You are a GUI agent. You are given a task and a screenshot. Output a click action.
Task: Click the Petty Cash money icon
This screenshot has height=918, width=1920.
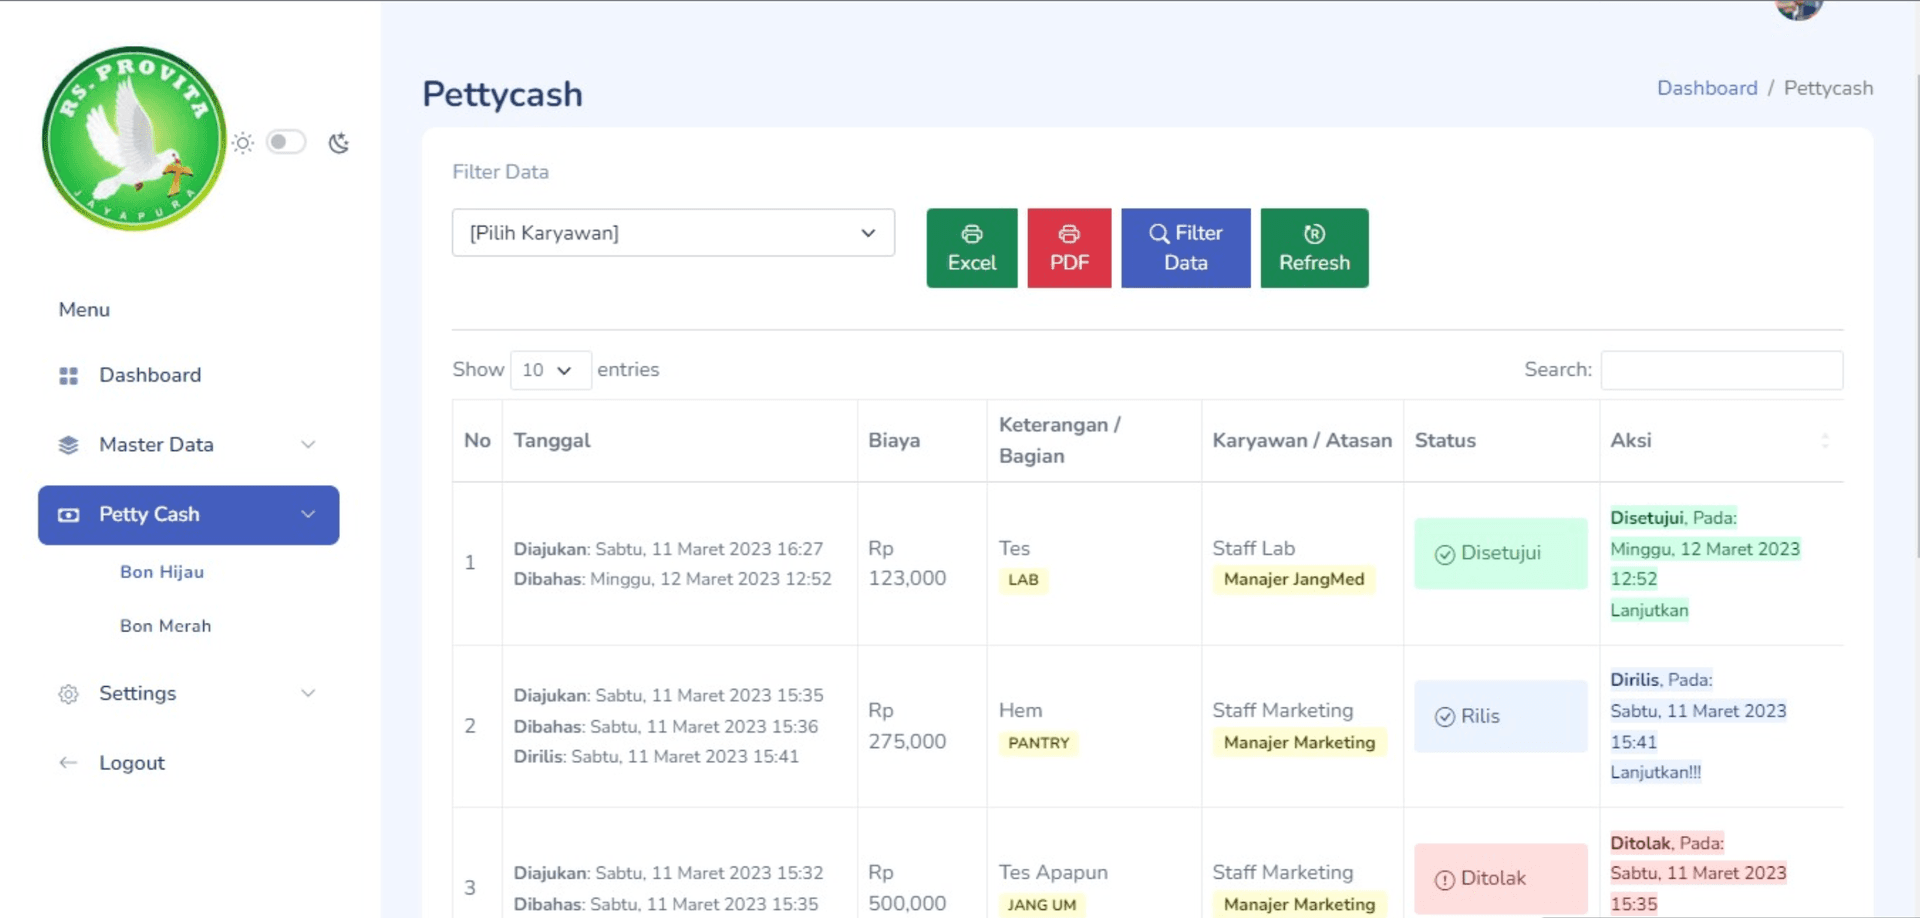68,515
